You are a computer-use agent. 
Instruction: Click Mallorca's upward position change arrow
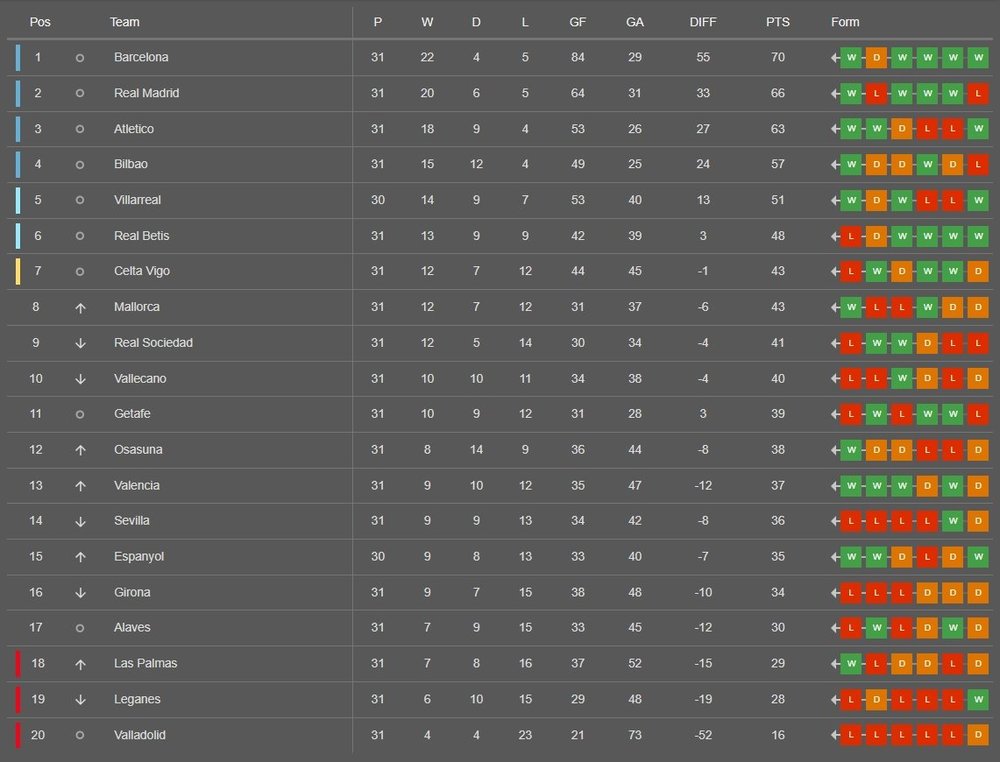click(x=80, y=308)
